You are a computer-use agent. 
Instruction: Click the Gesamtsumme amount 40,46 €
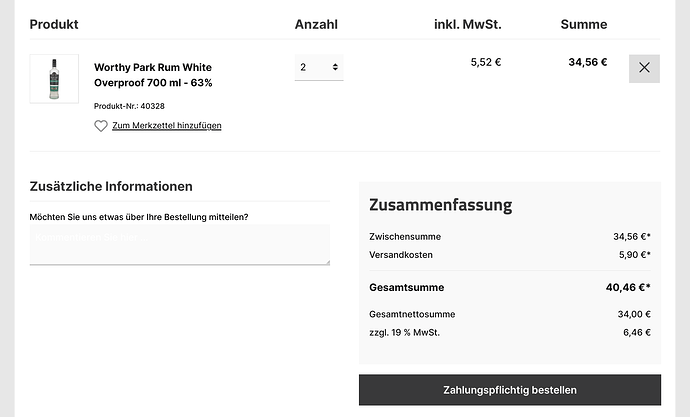click(x=628, y=287)
